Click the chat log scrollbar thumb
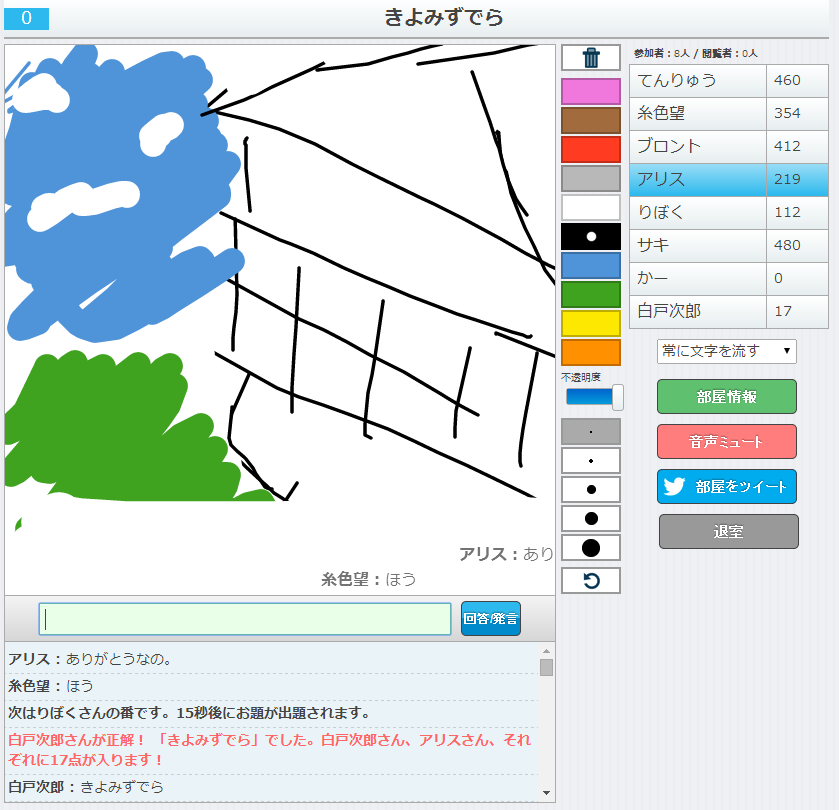This screenshot has width=839, height=810. tap(546, 668)
